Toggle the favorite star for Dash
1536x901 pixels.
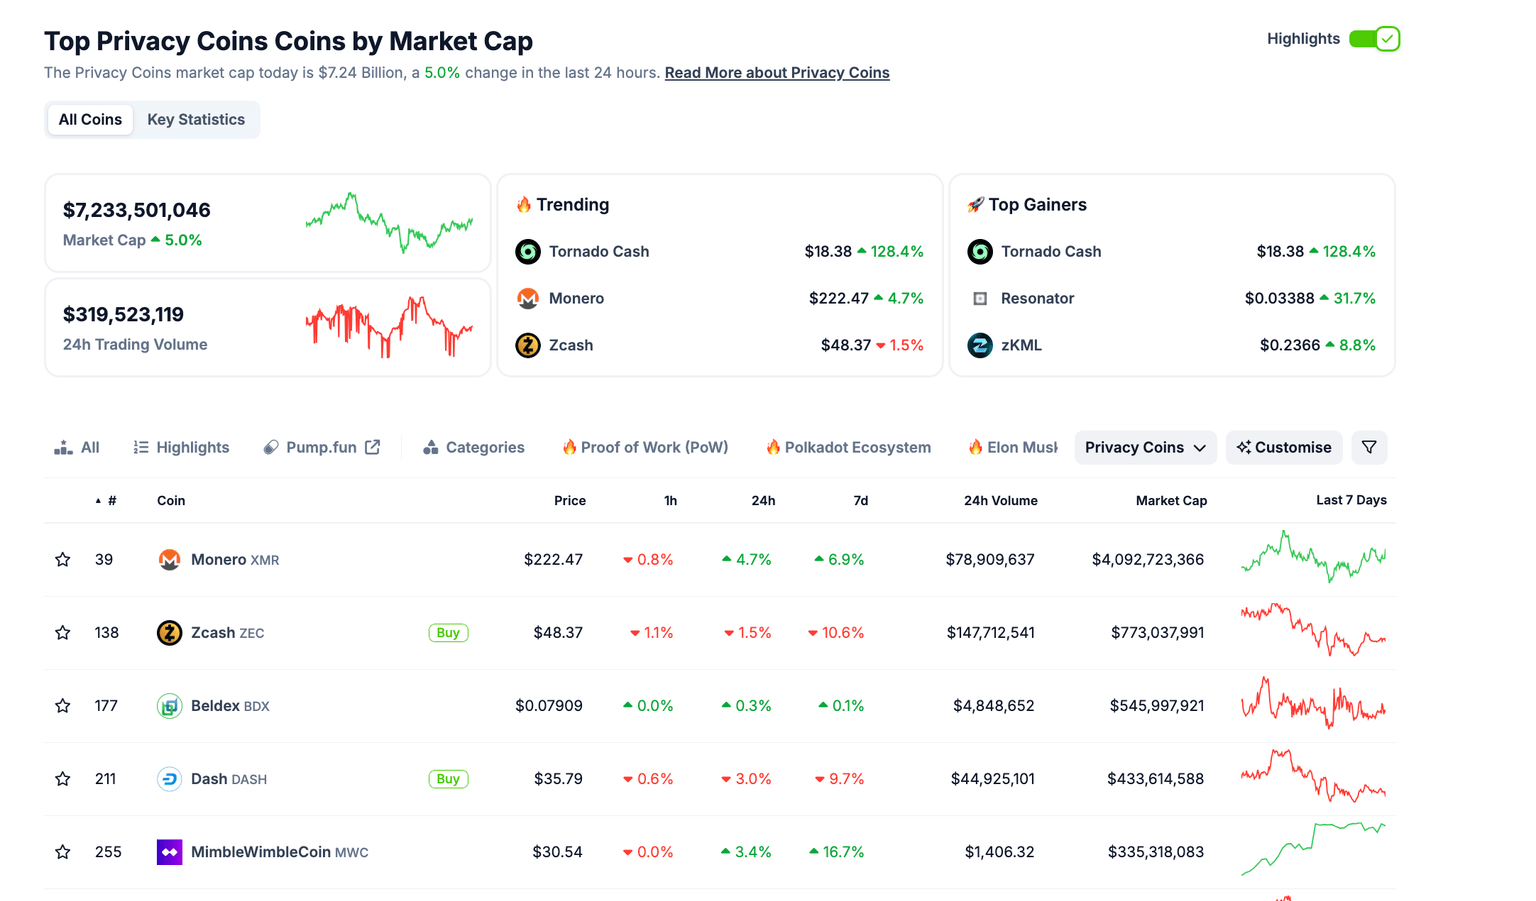(x=63, y=779)
